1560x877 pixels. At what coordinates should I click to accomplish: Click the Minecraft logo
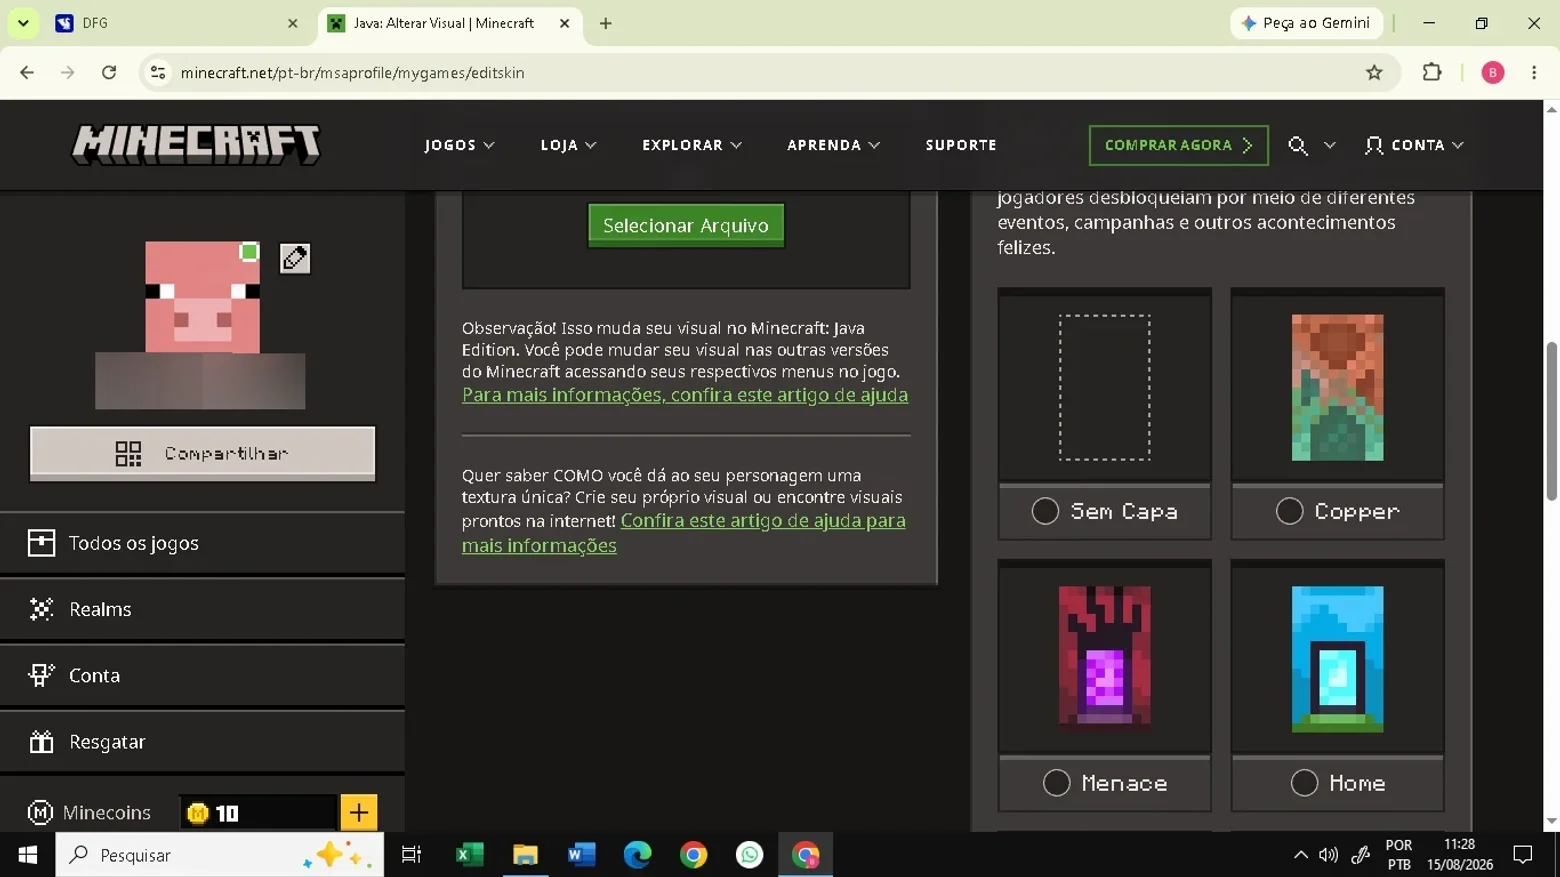pyautogui.click(x=196, y=145)
